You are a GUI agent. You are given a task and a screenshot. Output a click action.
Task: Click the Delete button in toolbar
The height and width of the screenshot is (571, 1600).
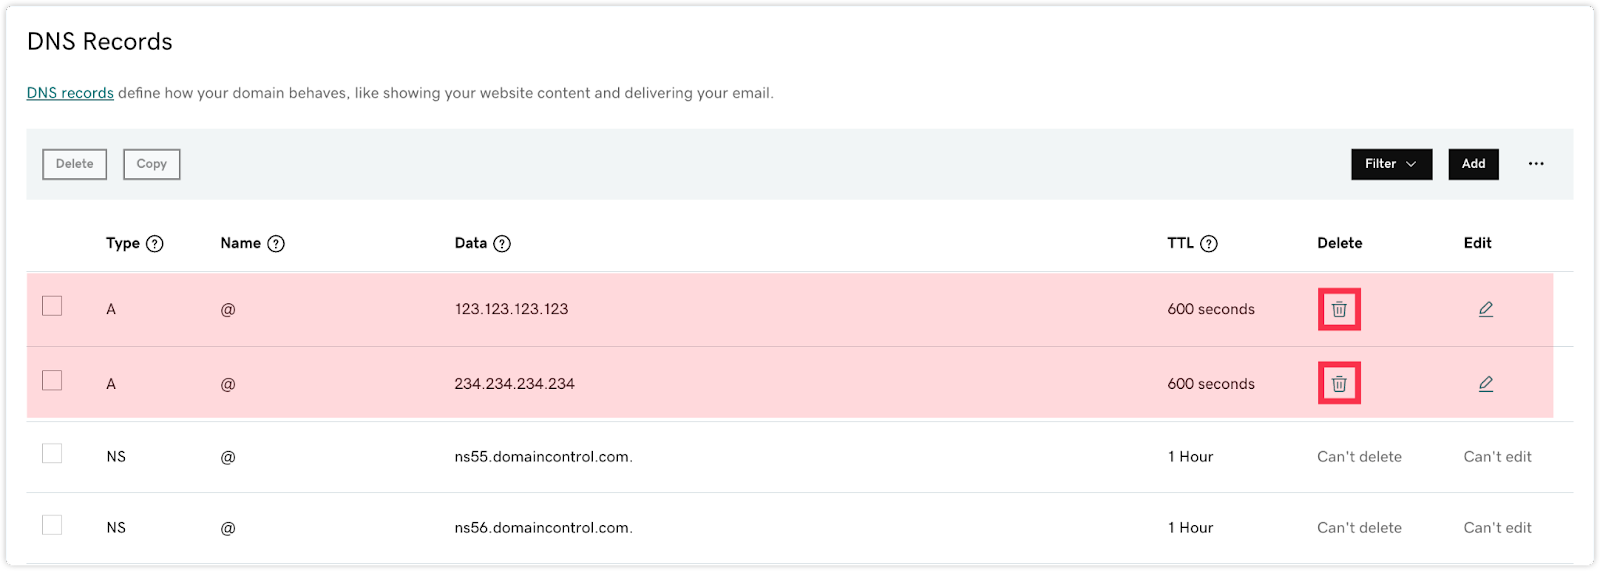pyautogui.click(x=75, y=164)
